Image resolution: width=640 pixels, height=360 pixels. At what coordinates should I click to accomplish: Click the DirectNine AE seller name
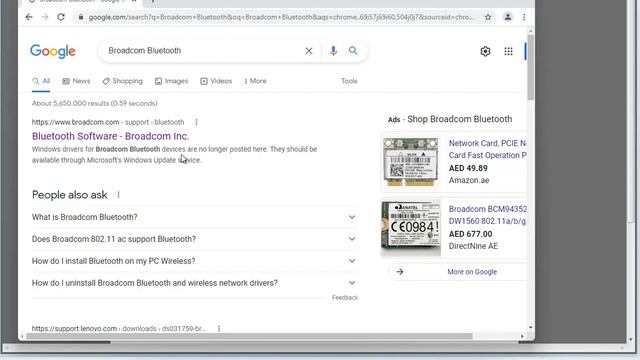(473, 246)
